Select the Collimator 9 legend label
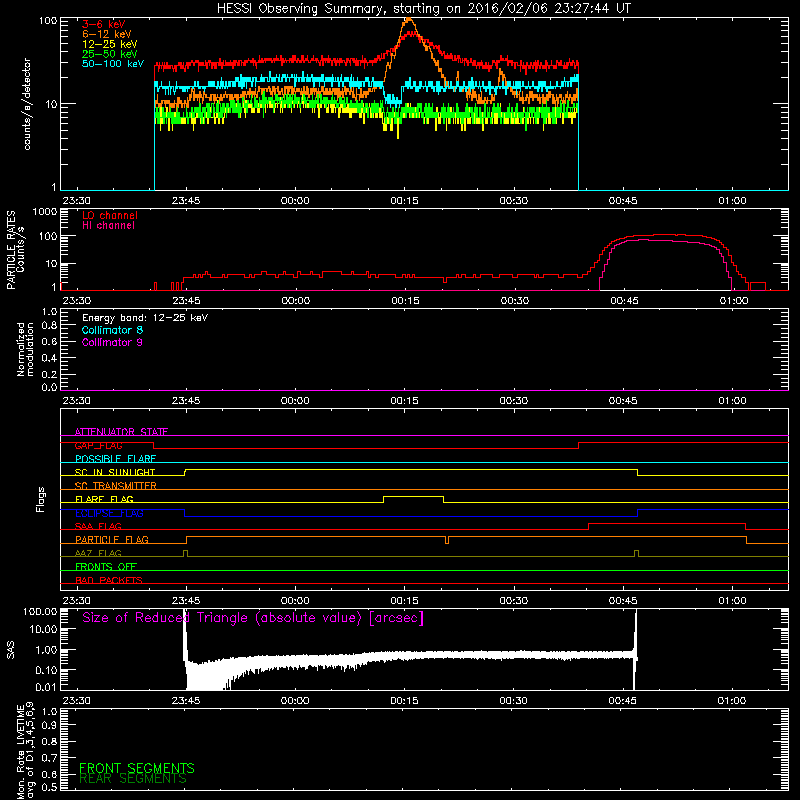800x800 pixels. 112,342
